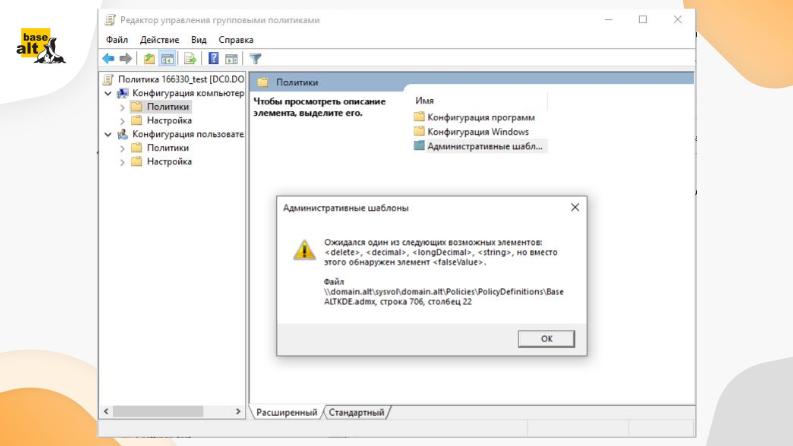Screen dimensions: 793x446
Task: Open the Действие menu
Action: [159, 39]
